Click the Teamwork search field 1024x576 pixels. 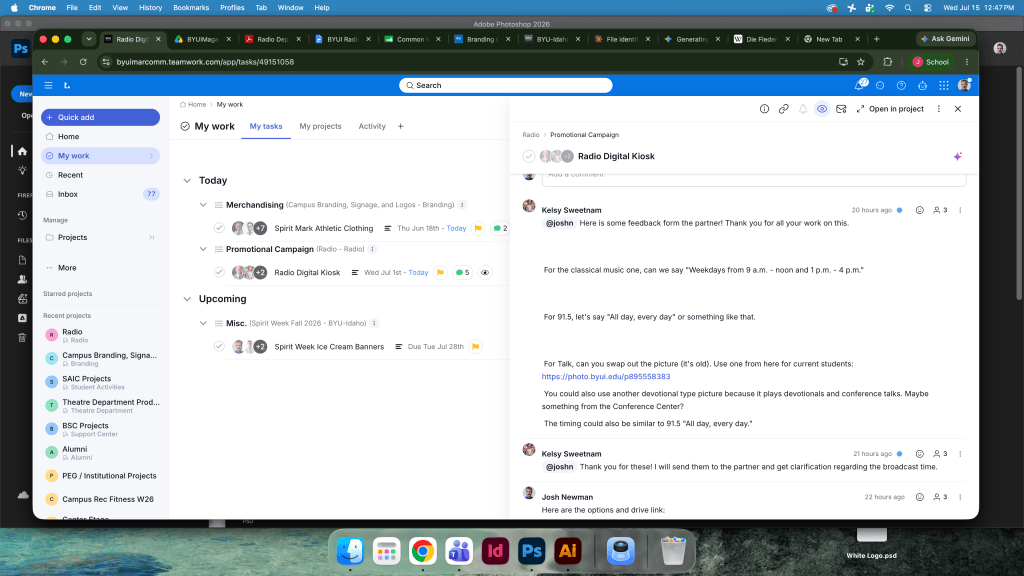505,86
